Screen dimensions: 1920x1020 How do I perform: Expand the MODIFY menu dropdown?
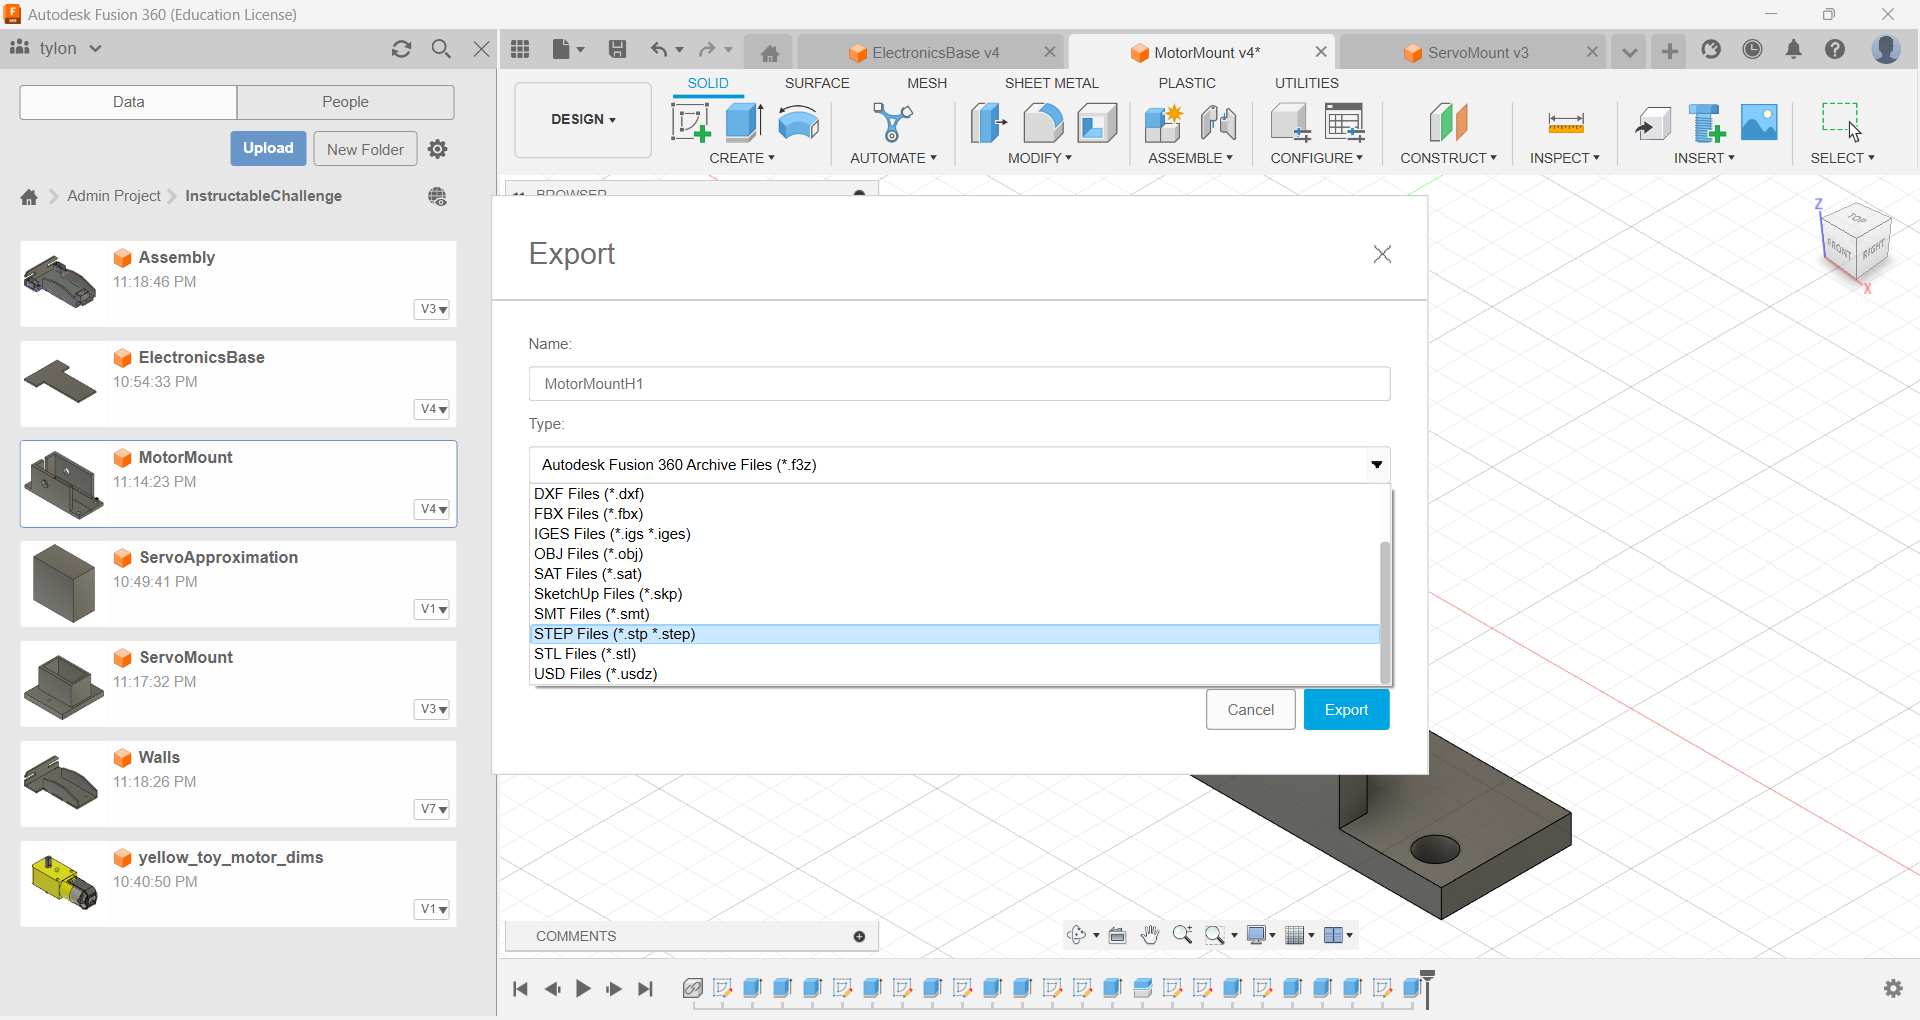click(1040, 158)
